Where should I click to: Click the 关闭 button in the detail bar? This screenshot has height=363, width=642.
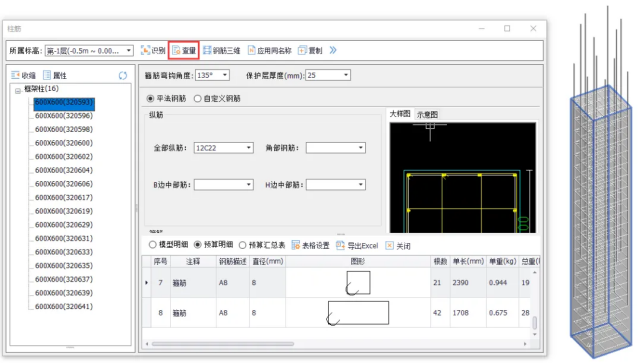[398, 246]
